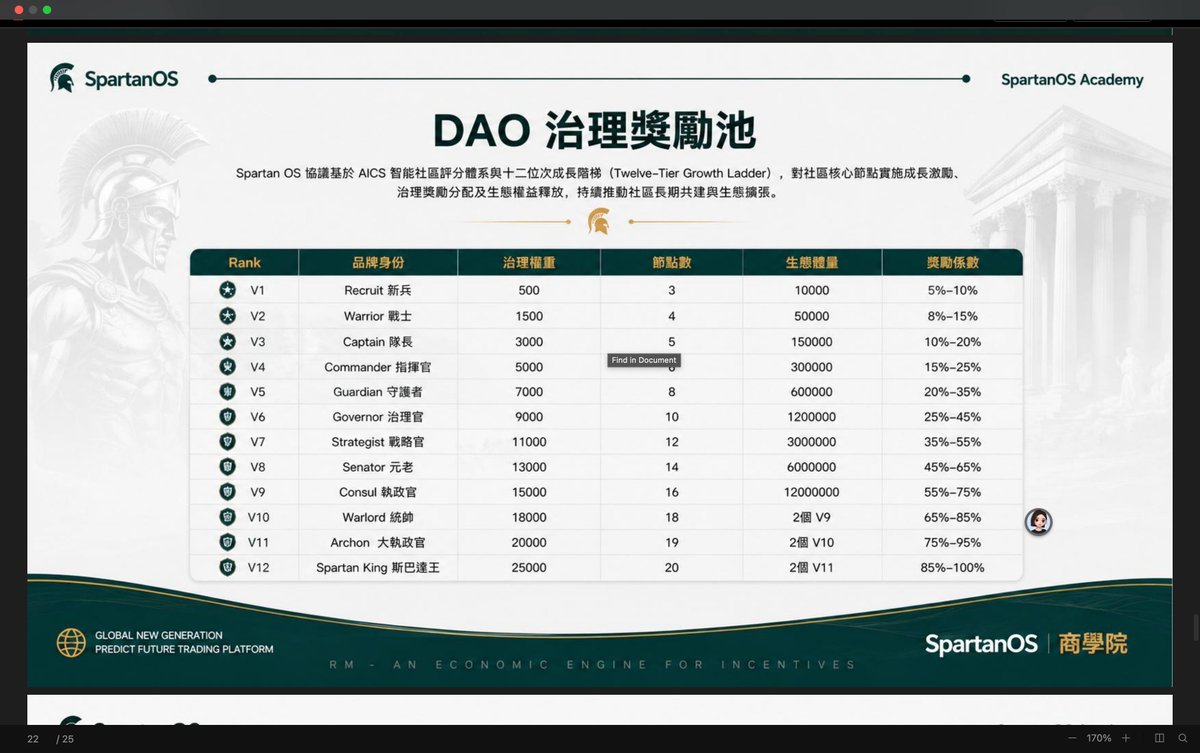Image resolution: width=1200 pixels, height=753 pixels.
Task: Select the 獎勵係數 column header
Action: click(952, 262)
